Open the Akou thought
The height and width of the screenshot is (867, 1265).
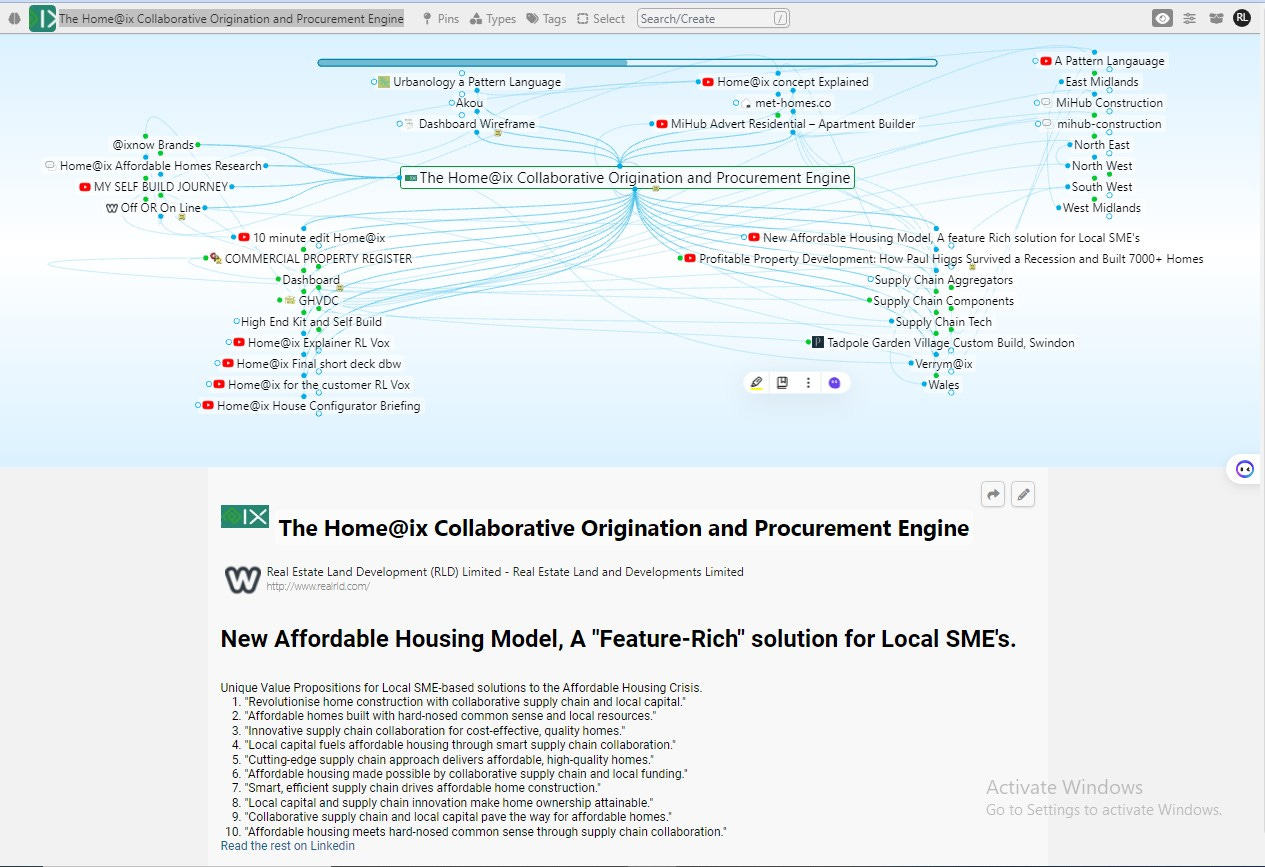469,103
